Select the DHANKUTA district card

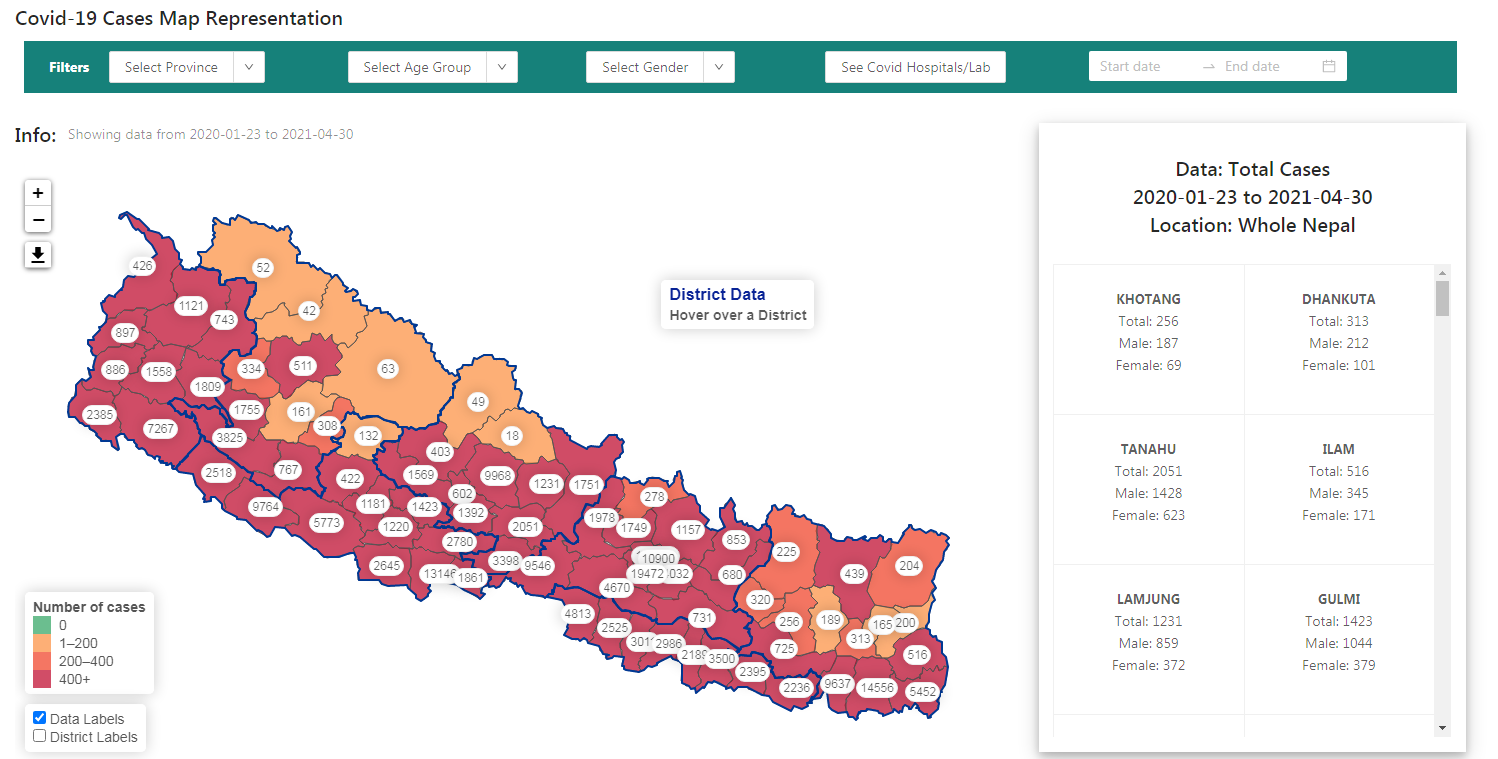[1339, 339]
